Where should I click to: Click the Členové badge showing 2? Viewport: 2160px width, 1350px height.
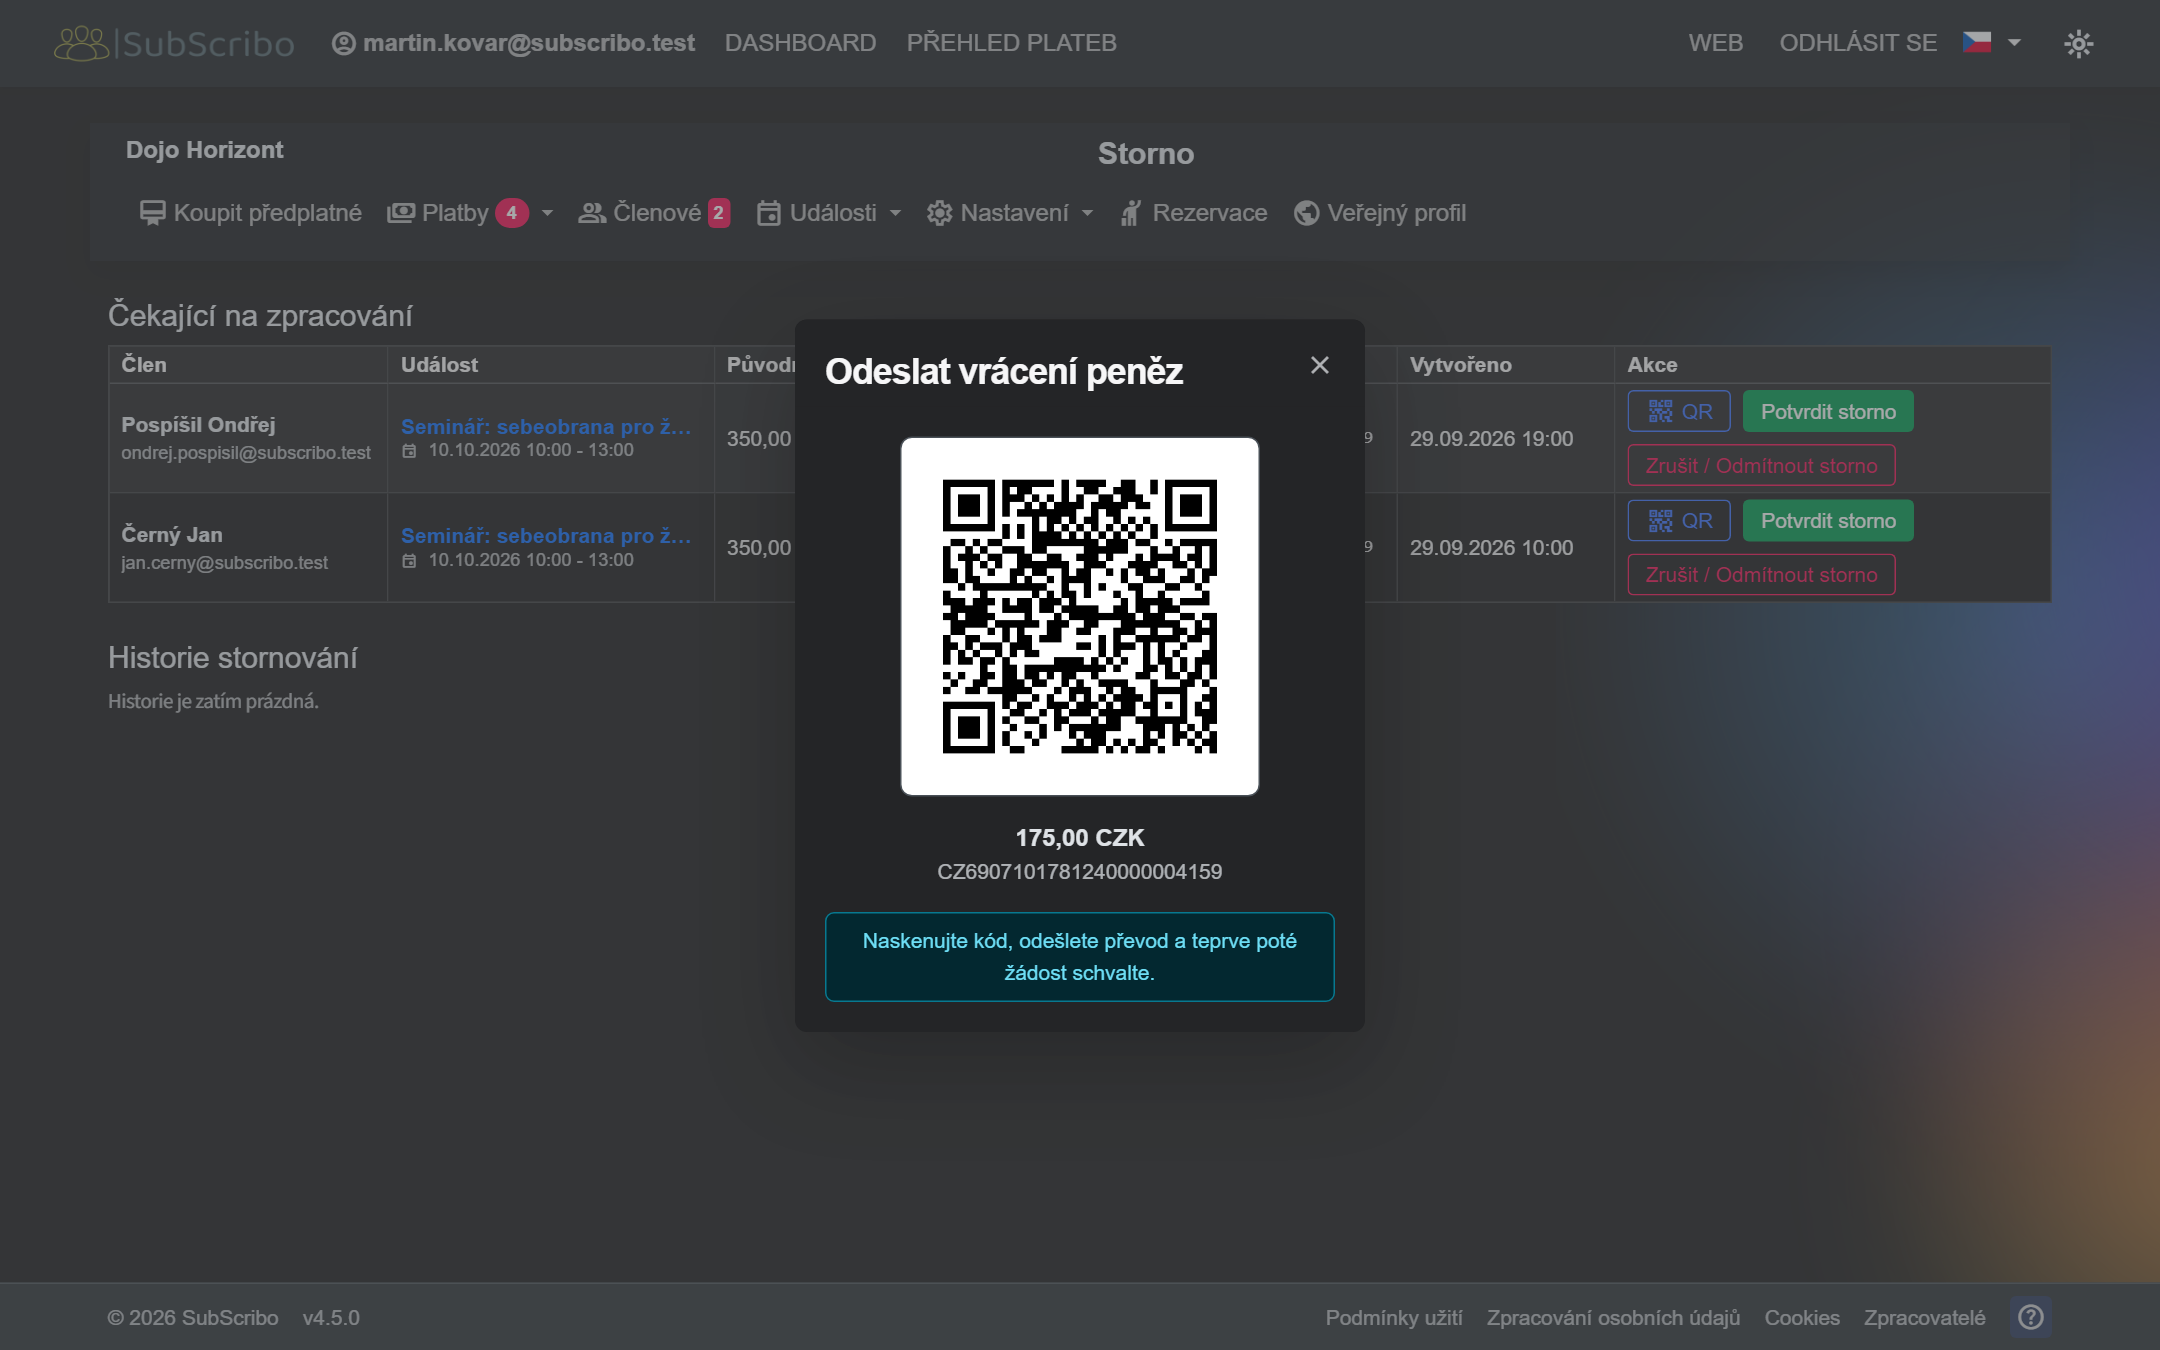pyautogui.click(x=718, y=213)
